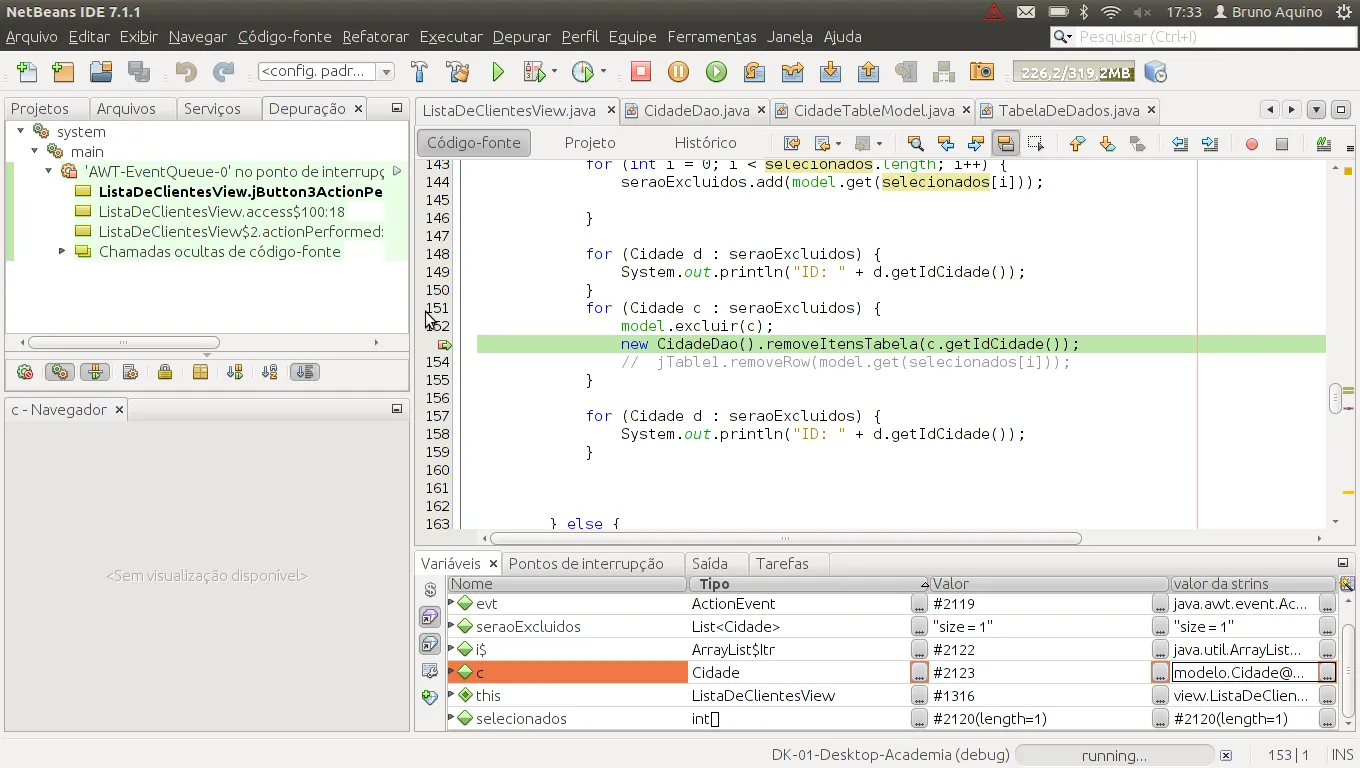This screenshot has width=1360, height=768.
Task: Toggle alphabetical sort in Debugging panel
Action: point(270,372)
